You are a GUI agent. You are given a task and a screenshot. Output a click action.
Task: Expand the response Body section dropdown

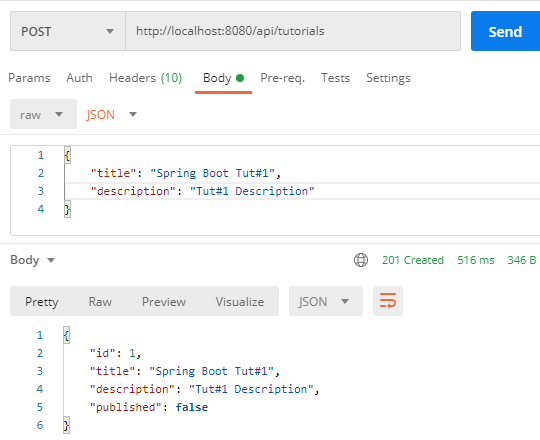click(33, 260)
